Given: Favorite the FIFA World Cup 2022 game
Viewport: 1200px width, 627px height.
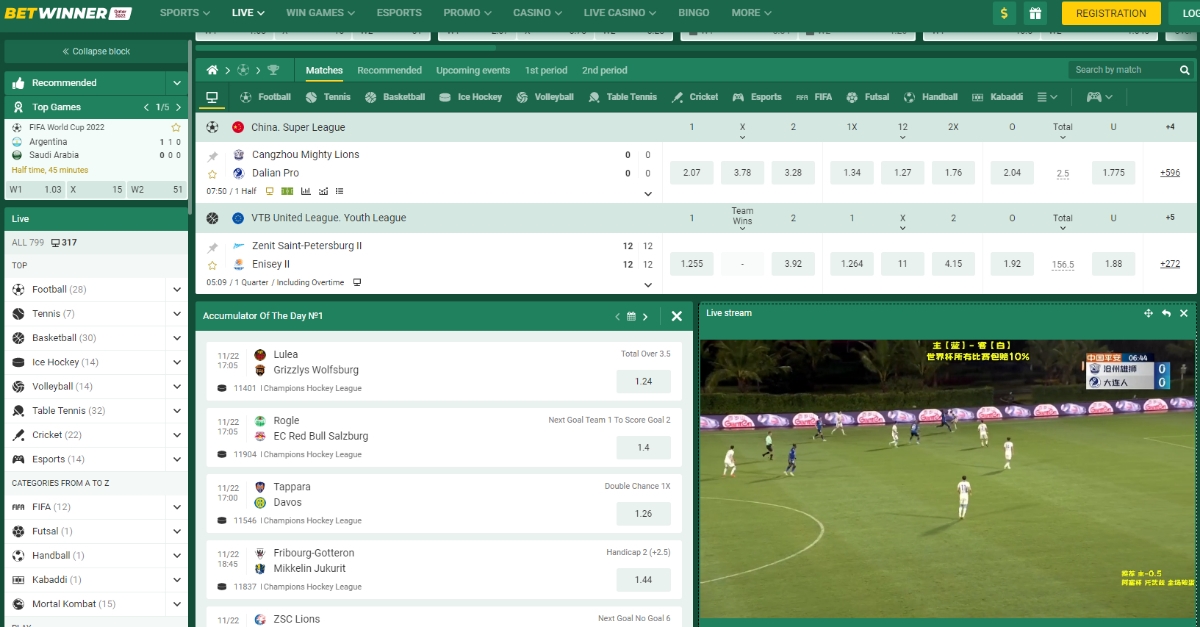Looking at the screenshot, I should pyautogui.click(x=176, y=127).
